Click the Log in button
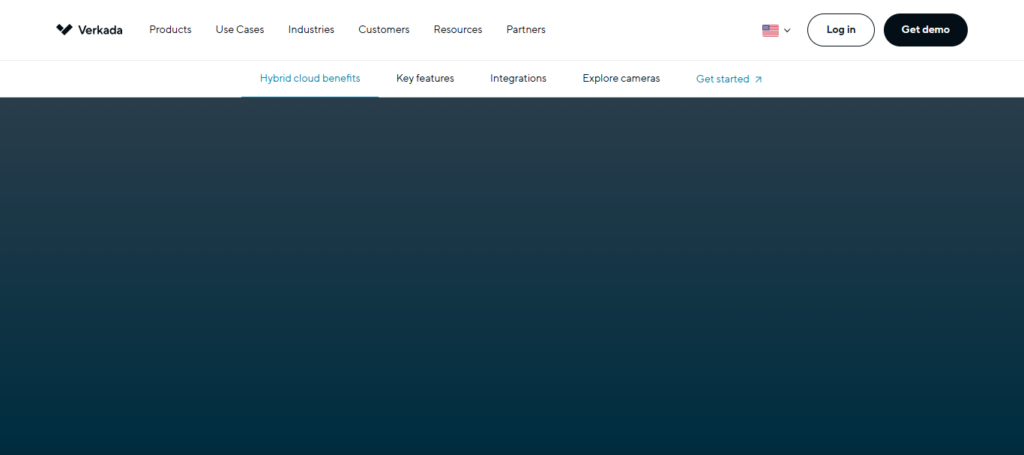The width and height of the screenshot is (1024, 455). coord(840,30)
